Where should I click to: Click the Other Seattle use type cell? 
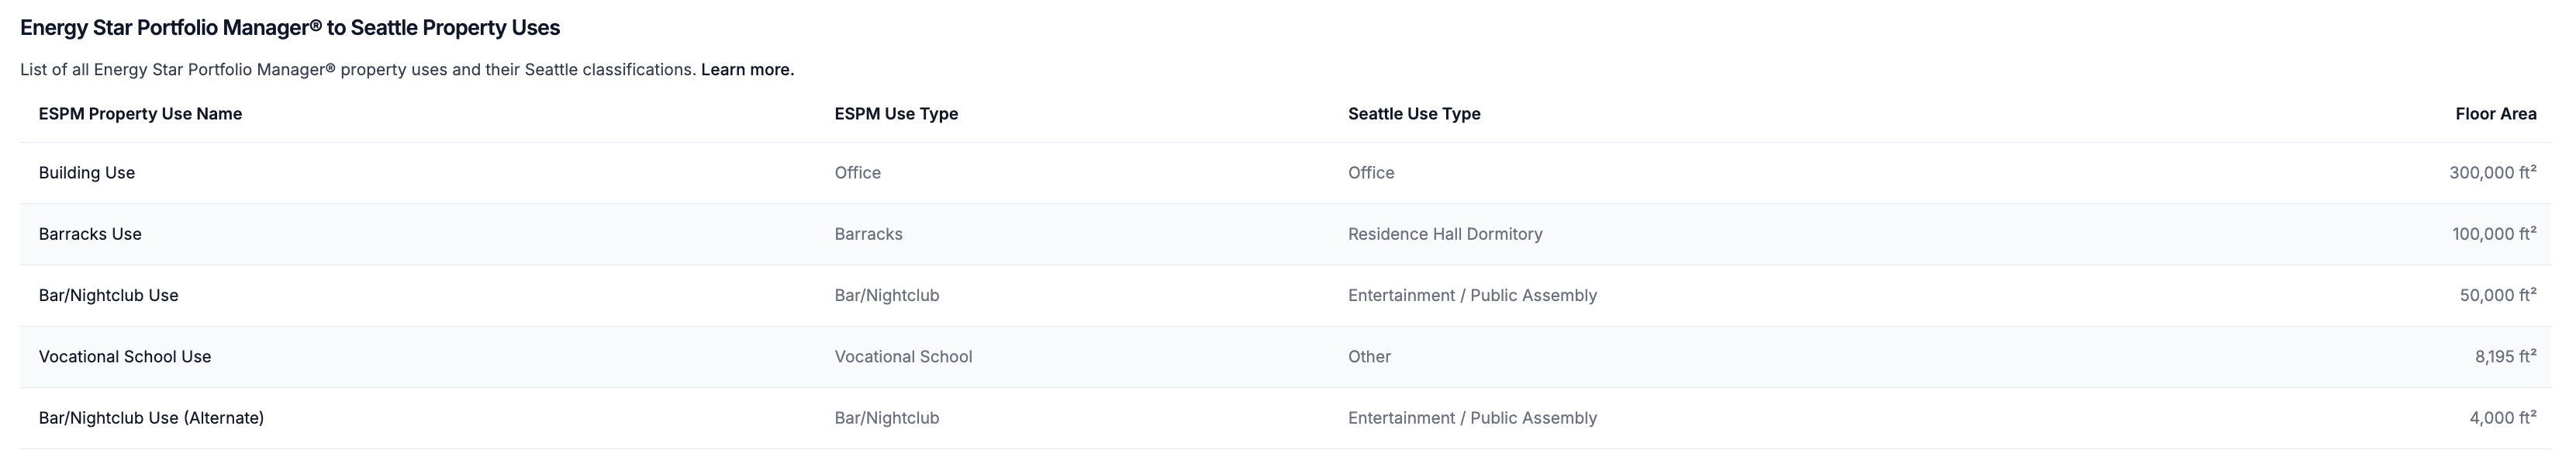pos(1369,357)
